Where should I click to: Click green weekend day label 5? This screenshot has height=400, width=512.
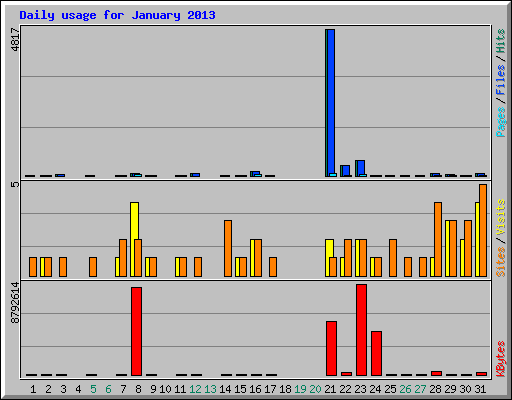[93, 389]
